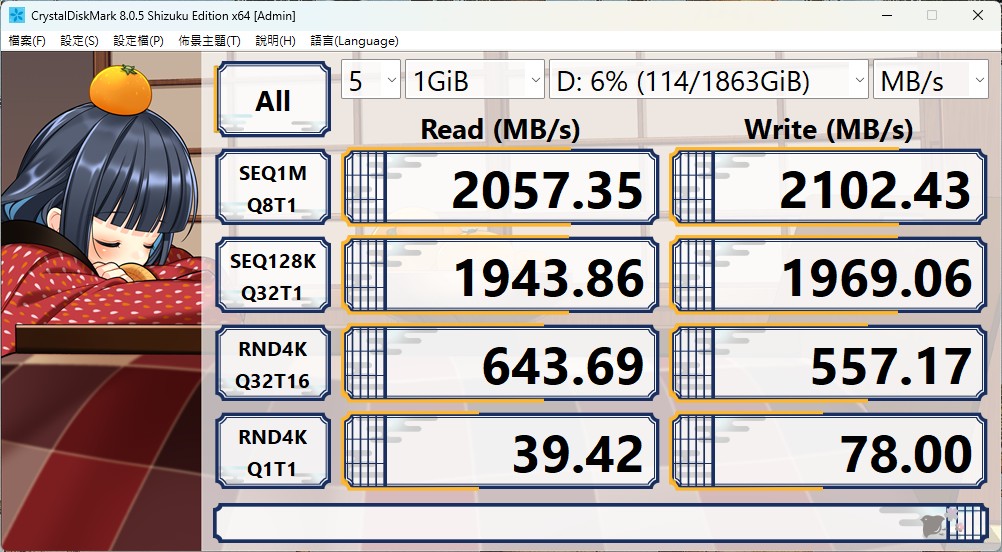The height and width of the screenshot is (552, 1002).
Task: Run all benchmarks with All button
Action: point(272,100)
